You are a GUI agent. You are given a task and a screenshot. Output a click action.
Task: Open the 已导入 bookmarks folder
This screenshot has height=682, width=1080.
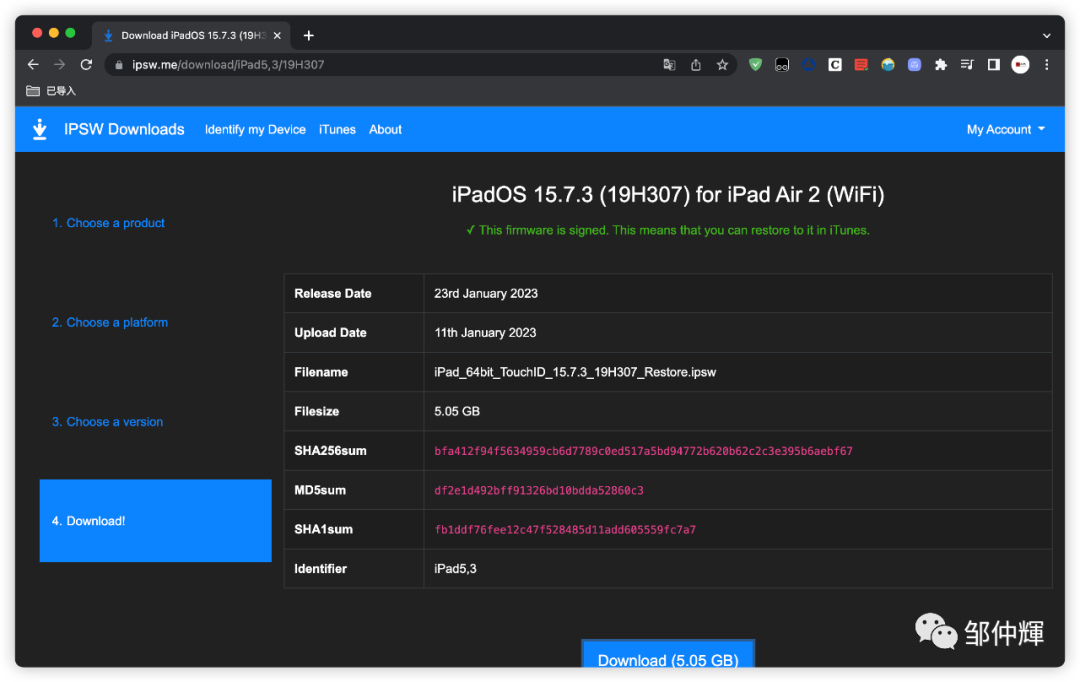tap(51, 91)
